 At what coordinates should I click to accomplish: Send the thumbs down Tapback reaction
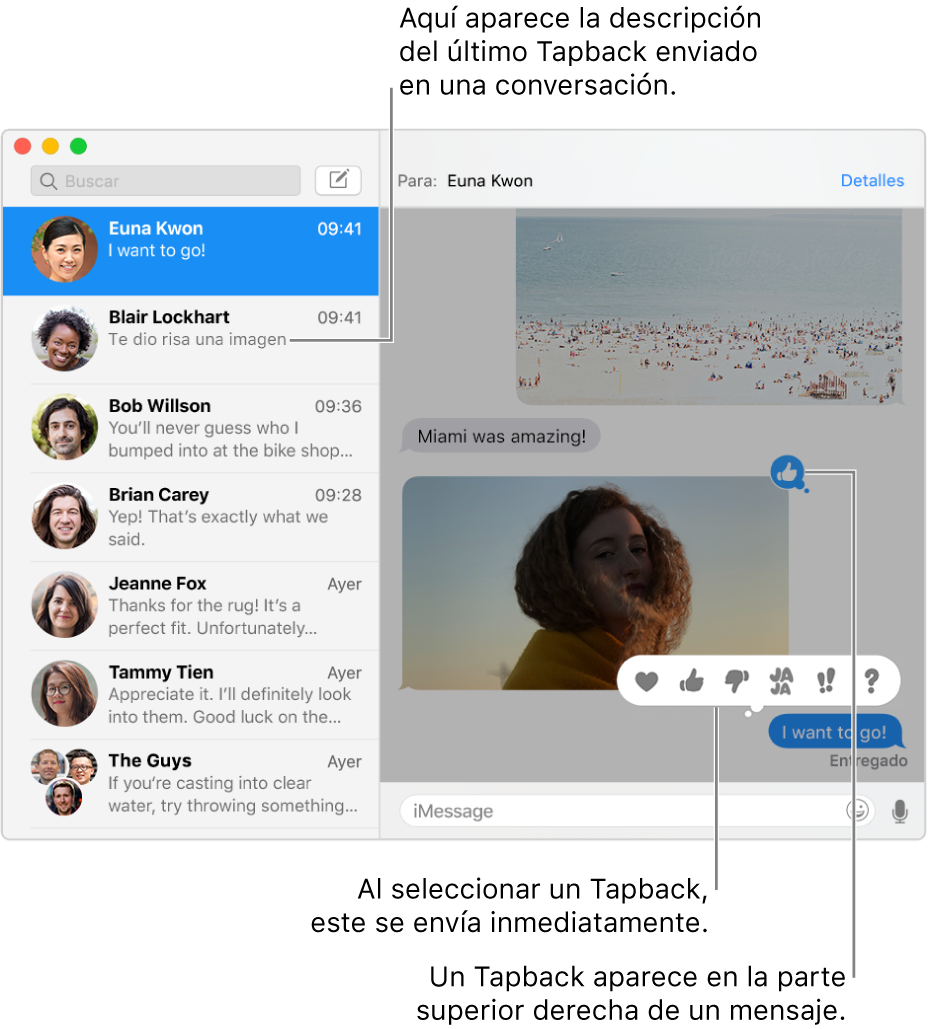pos(736,681)
